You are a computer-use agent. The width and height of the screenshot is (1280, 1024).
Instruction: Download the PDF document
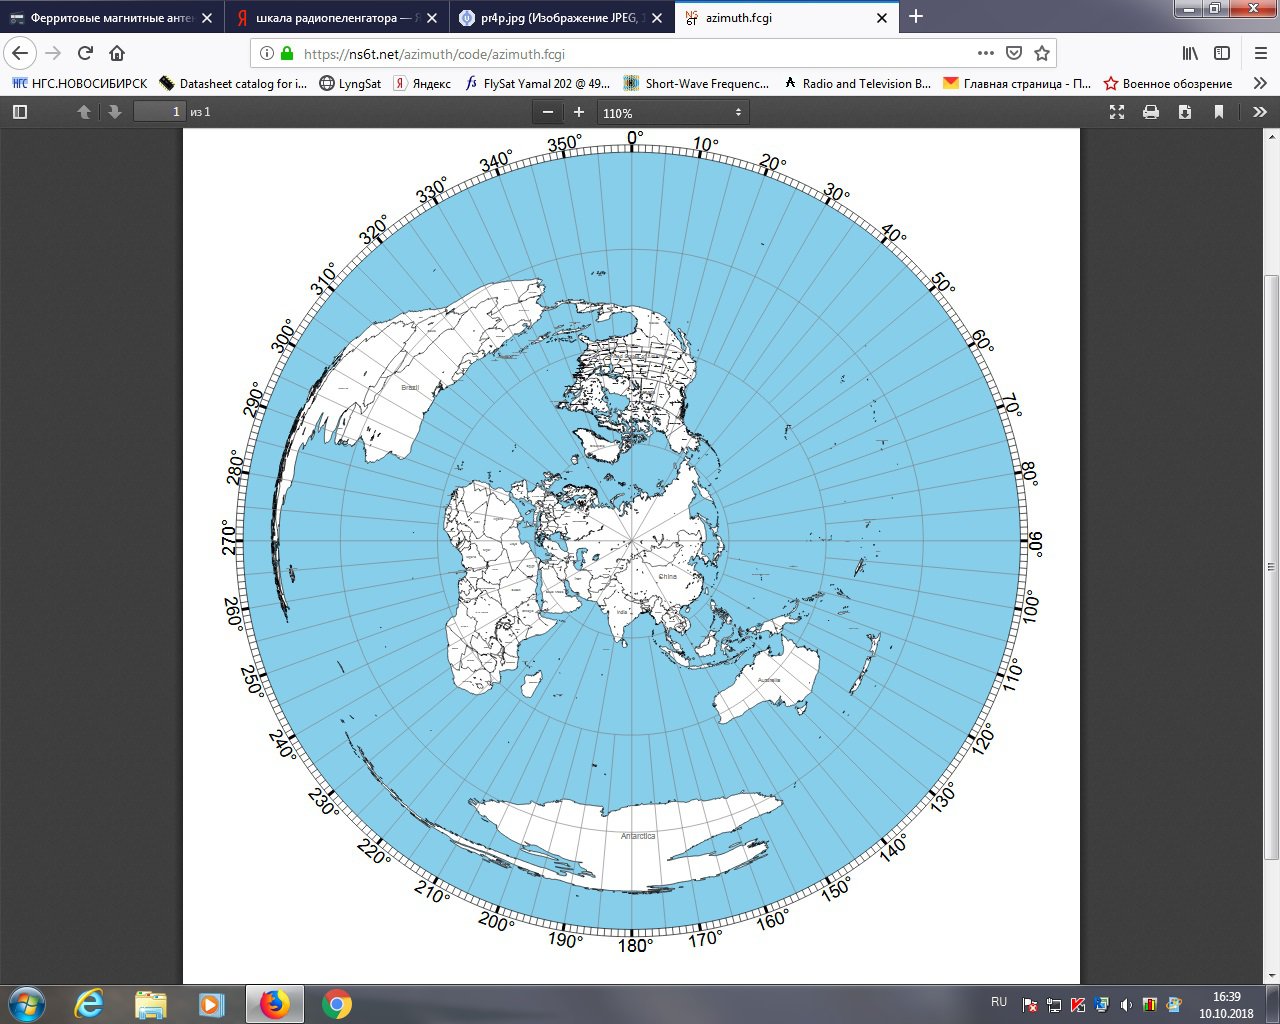coord(1185,112)
